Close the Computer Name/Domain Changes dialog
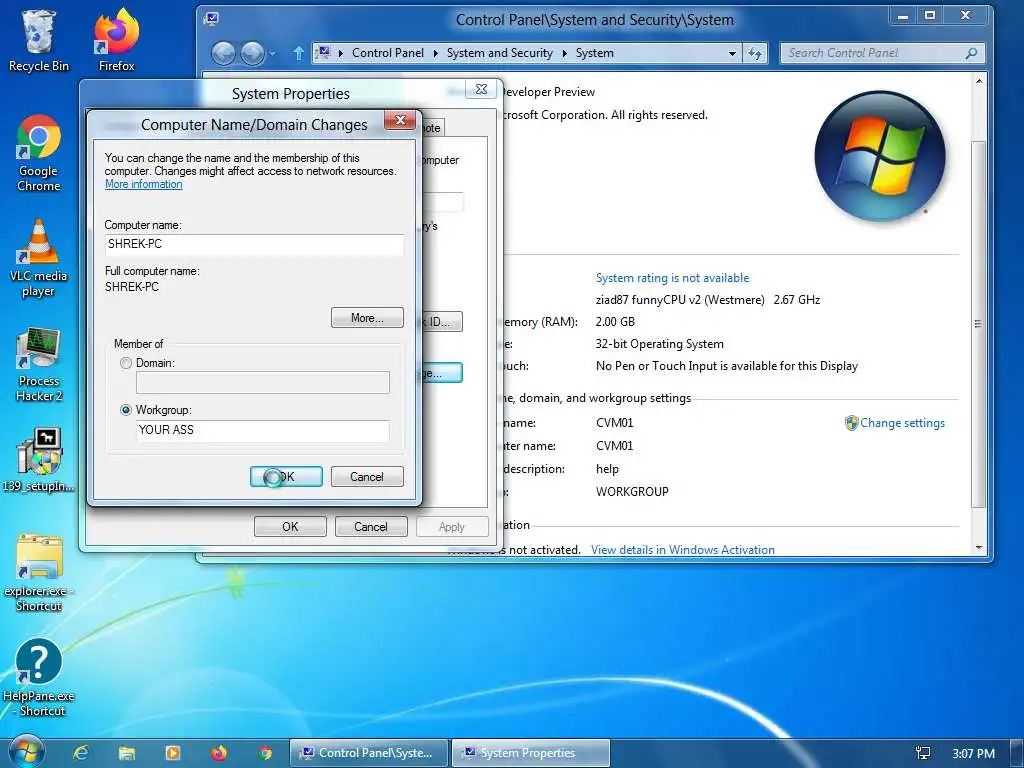 click(400, 120)
